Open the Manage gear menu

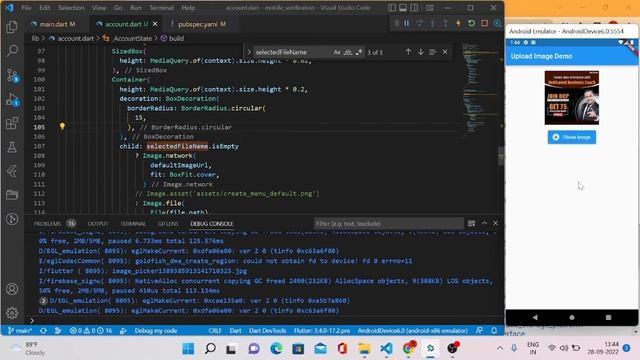click(12, 313)
